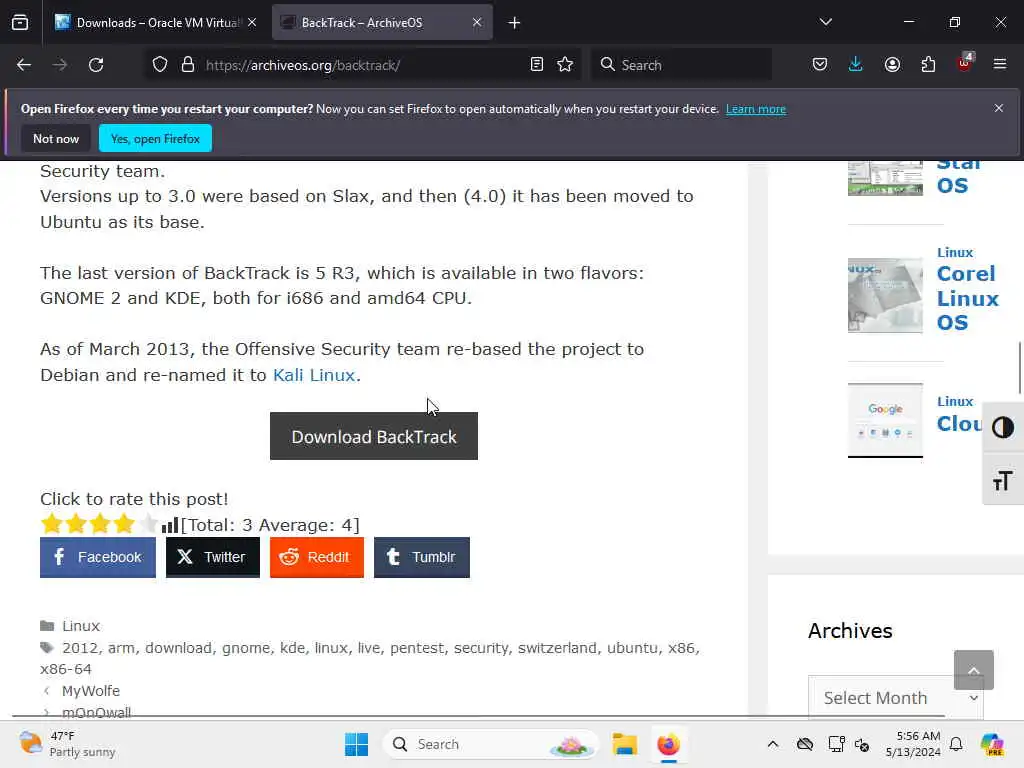The width and height of the screenshot is (1024, 768).
Task: List all tabs with dropdown arrow
Action: tap(825, 22)
